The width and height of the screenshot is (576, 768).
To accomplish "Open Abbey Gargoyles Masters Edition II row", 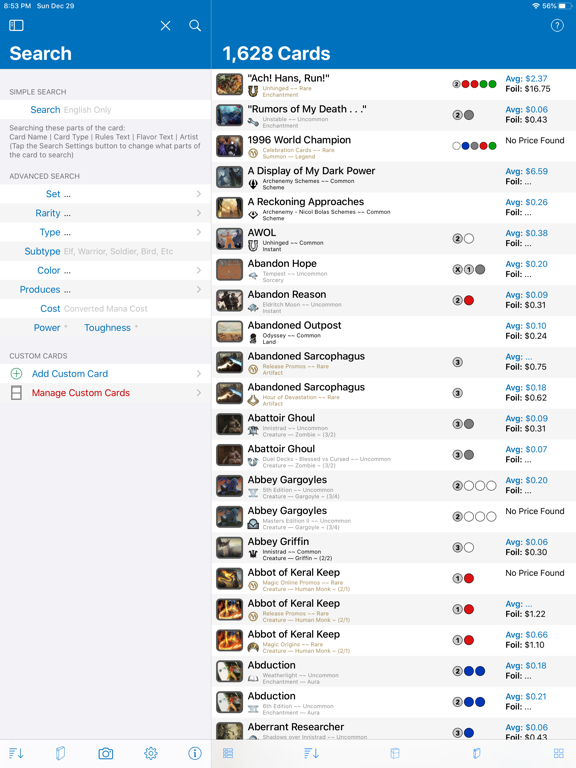I will (394, 516).
